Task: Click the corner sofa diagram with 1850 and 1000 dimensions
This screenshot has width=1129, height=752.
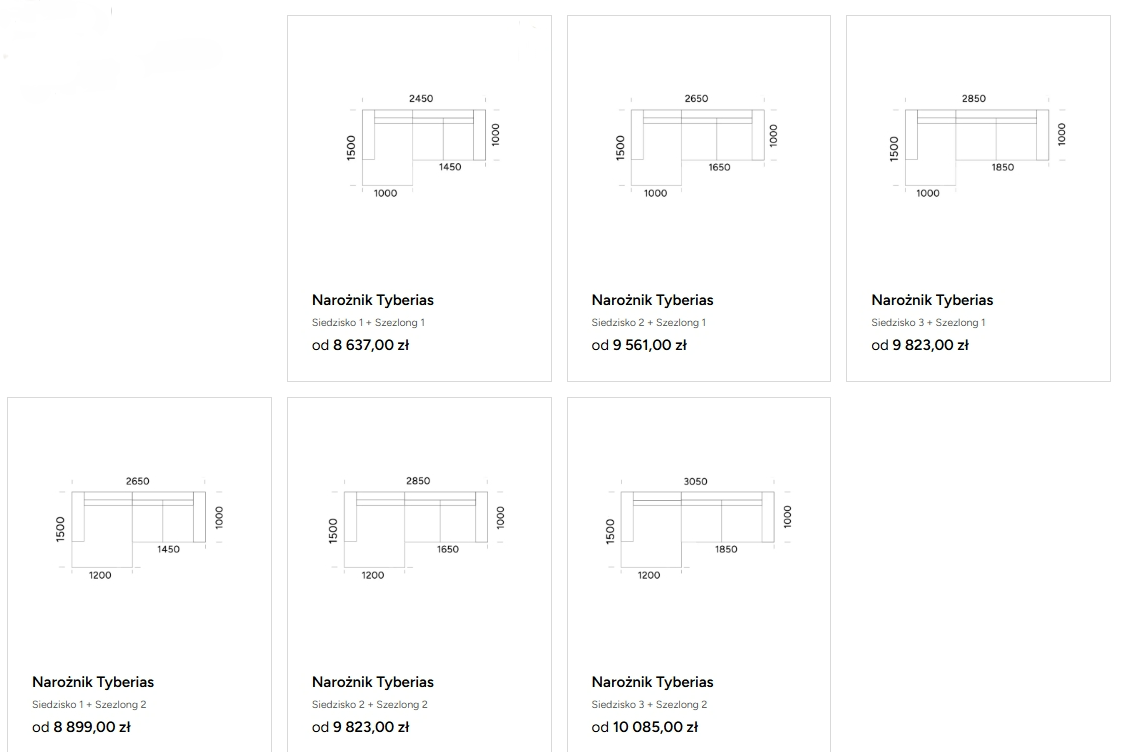Action: (x=977, y=145)
